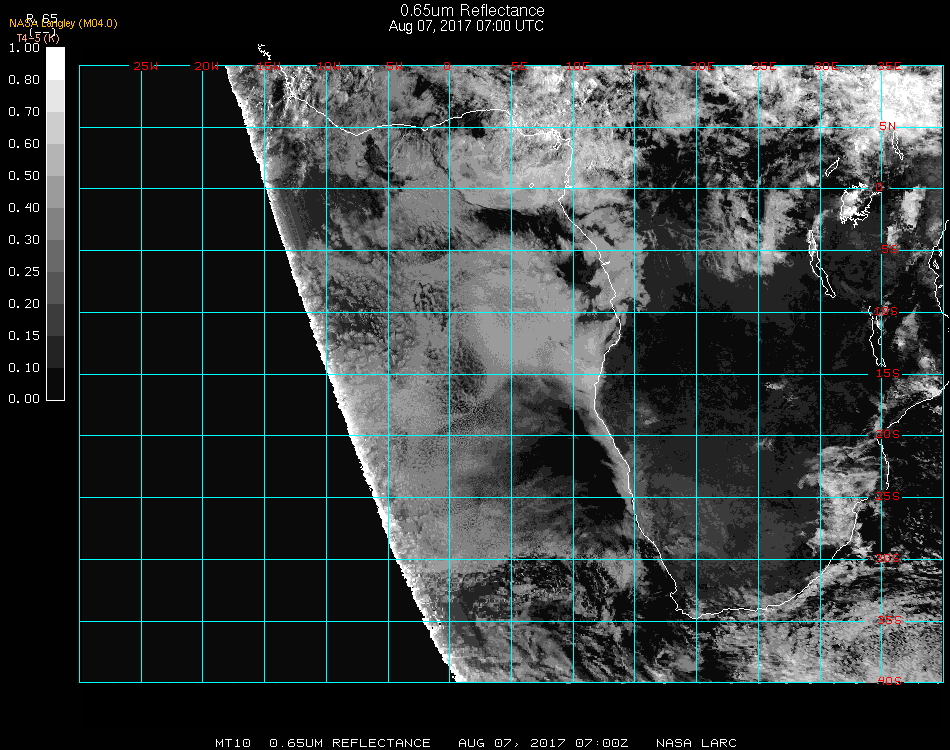The height and width of the screenshot is (750, 950).
Task: Click the 'NASA Langley (M04.0)' label
Action: 63,24
